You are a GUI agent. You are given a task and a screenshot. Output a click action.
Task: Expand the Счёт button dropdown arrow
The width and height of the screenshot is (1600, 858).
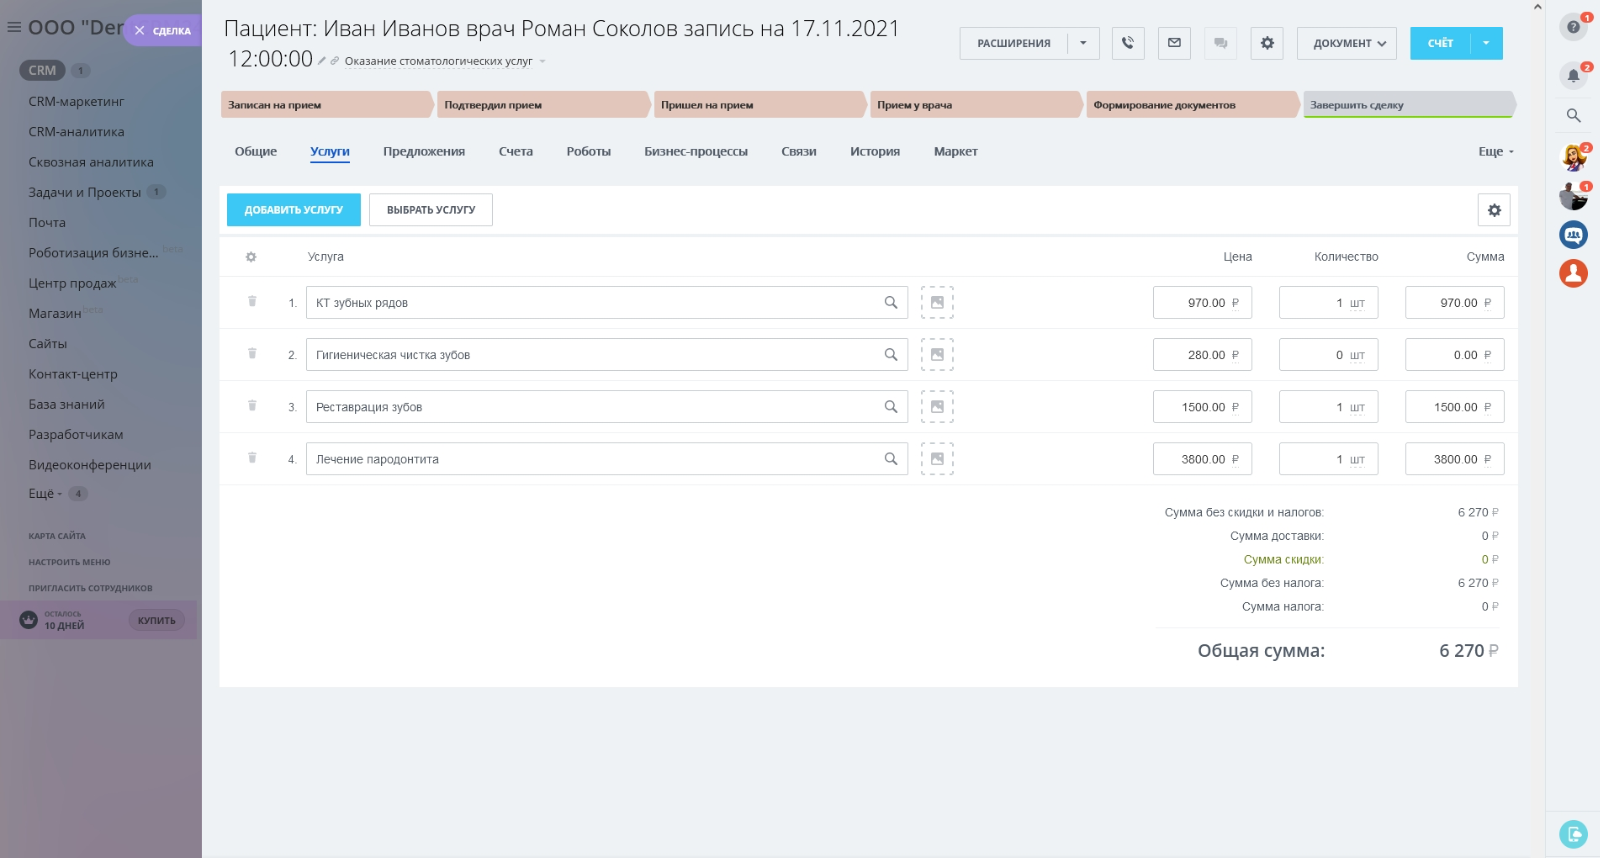[x=1486, y=43]
